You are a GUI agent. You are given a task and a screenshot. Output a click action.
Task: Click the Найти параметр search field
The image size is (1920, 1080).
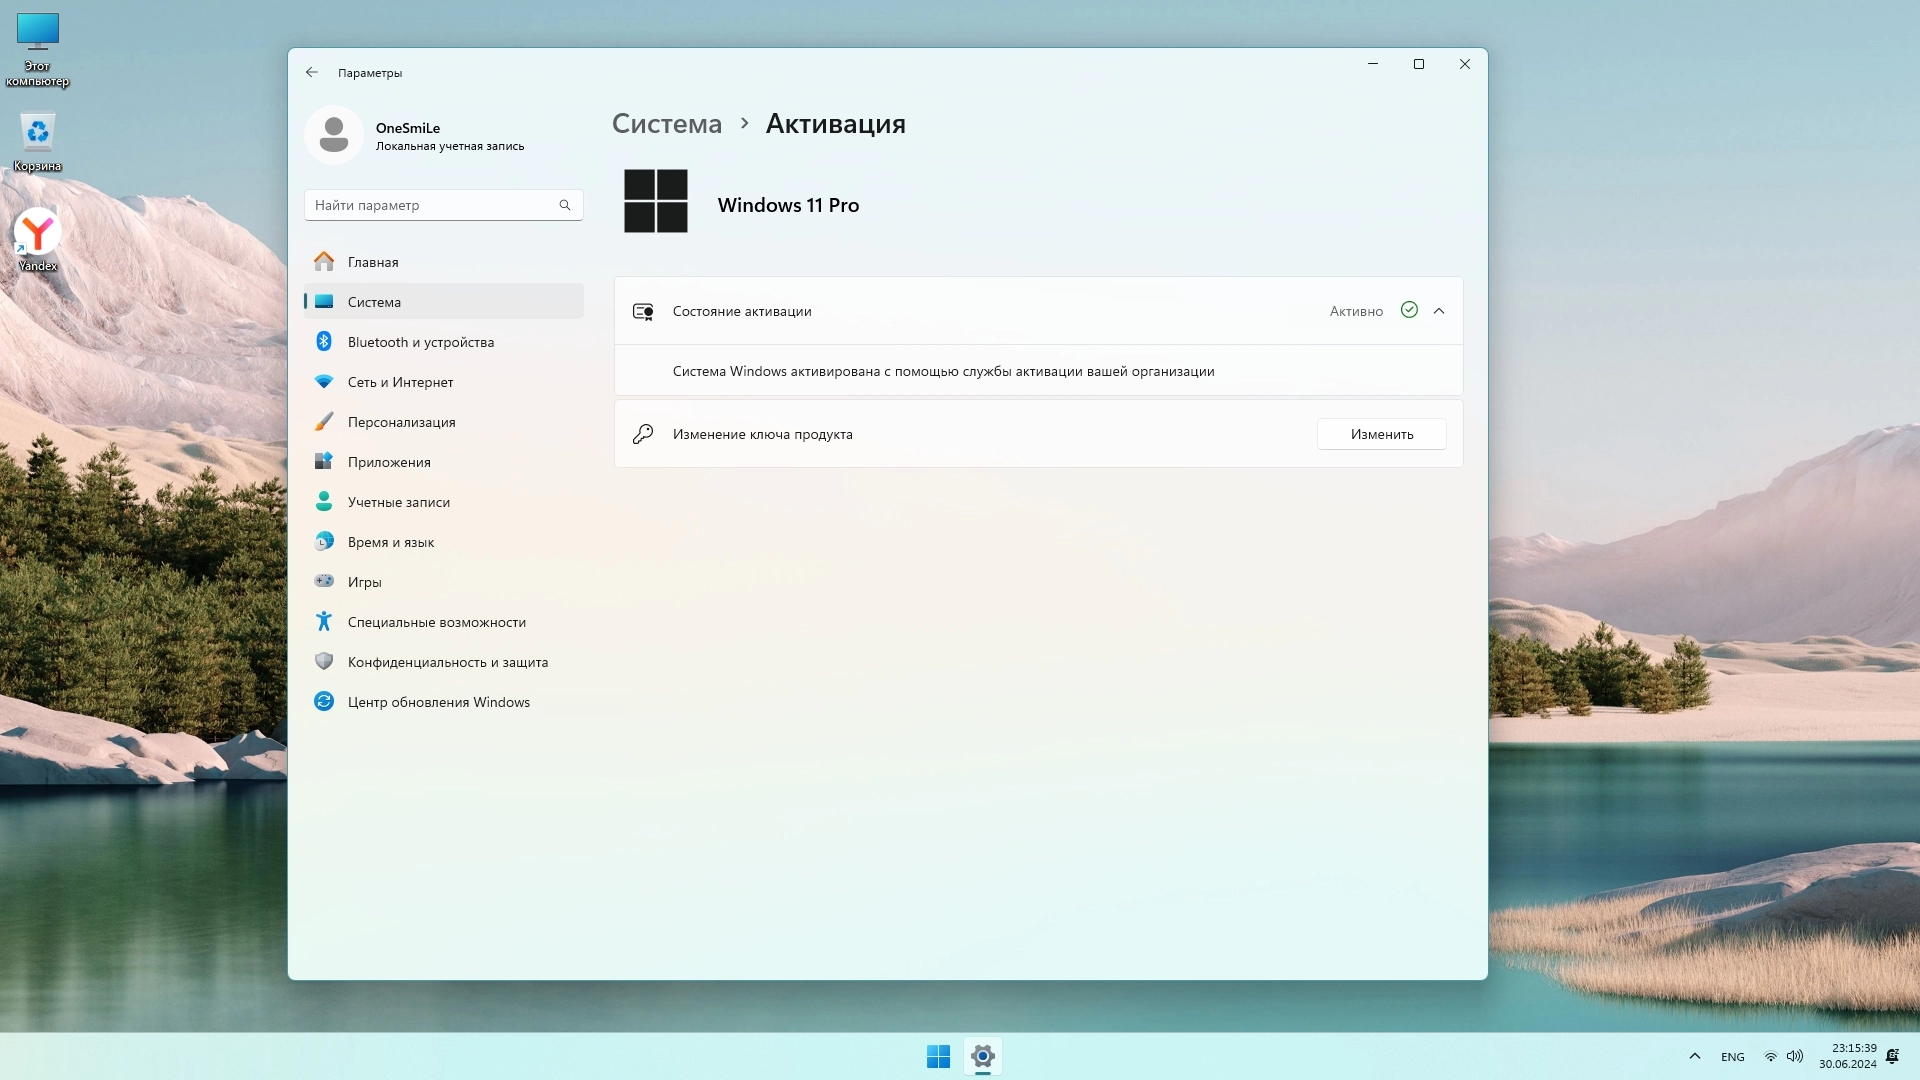pos(432,205)
